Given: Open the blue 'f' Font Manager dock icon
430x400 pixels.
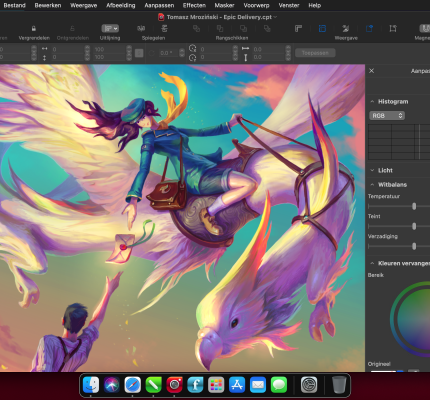Looking at the screenshot, I should tap(195, 385).
